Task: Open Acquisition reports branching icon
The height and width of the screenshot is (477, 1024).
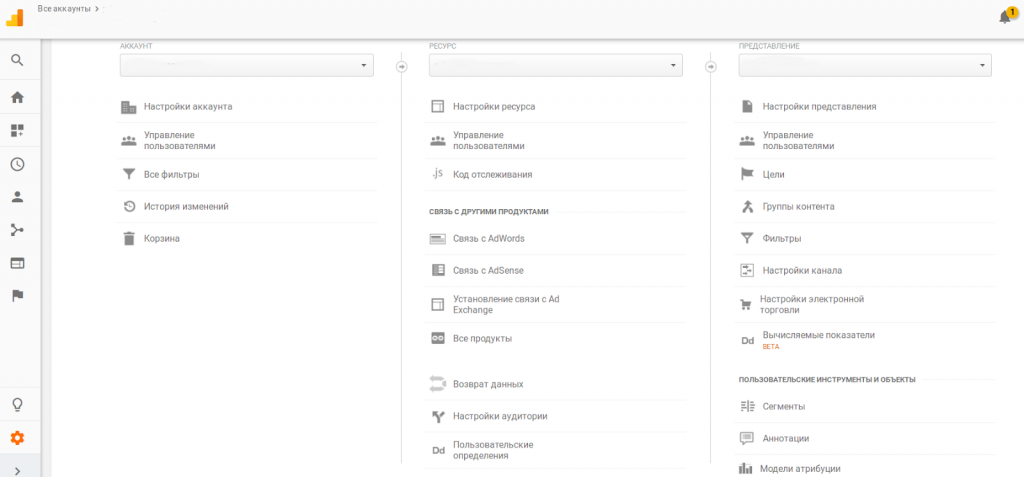Action: 18,230
